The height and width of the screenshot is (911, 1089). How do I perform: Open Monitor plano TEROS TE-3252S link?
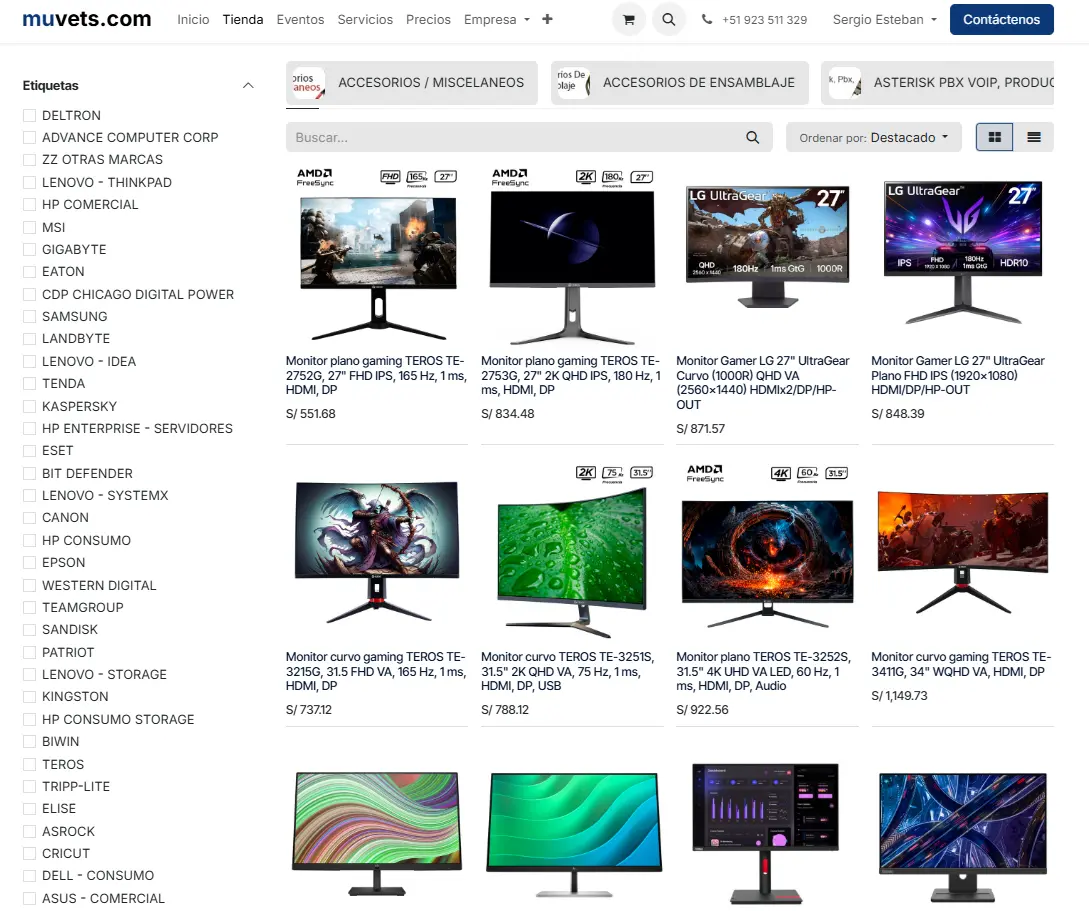pyautogui.click(x=763, y=671)
